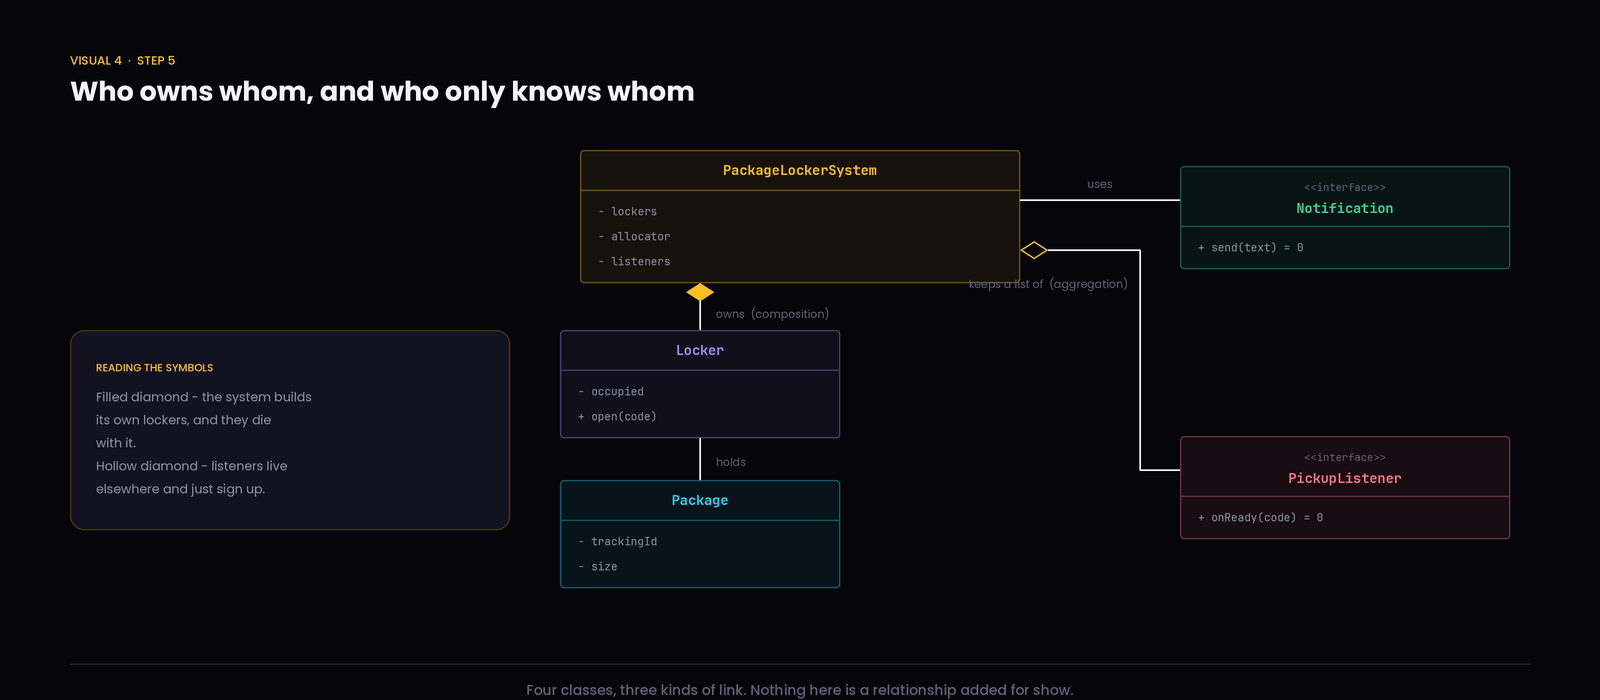The height and width of the screenshot is (700, 1600).
Task: Click the trackingId field in Package
Action: [x=618, y=542]
